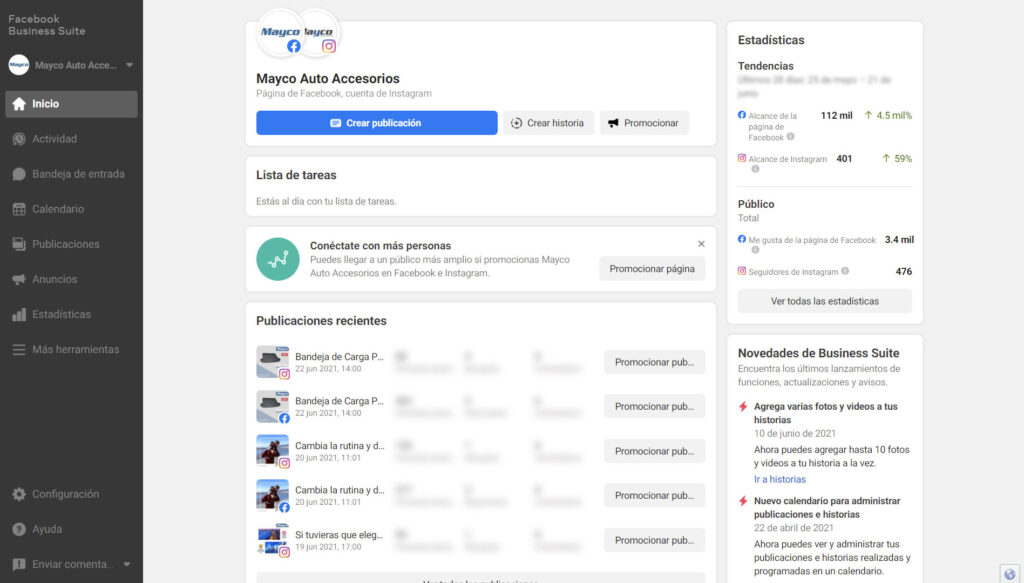Image resolution: width=1024 pixels, height=583 pixels.
Task: Open the Estadísticas bar chart icon
Action: coord(18,314)
